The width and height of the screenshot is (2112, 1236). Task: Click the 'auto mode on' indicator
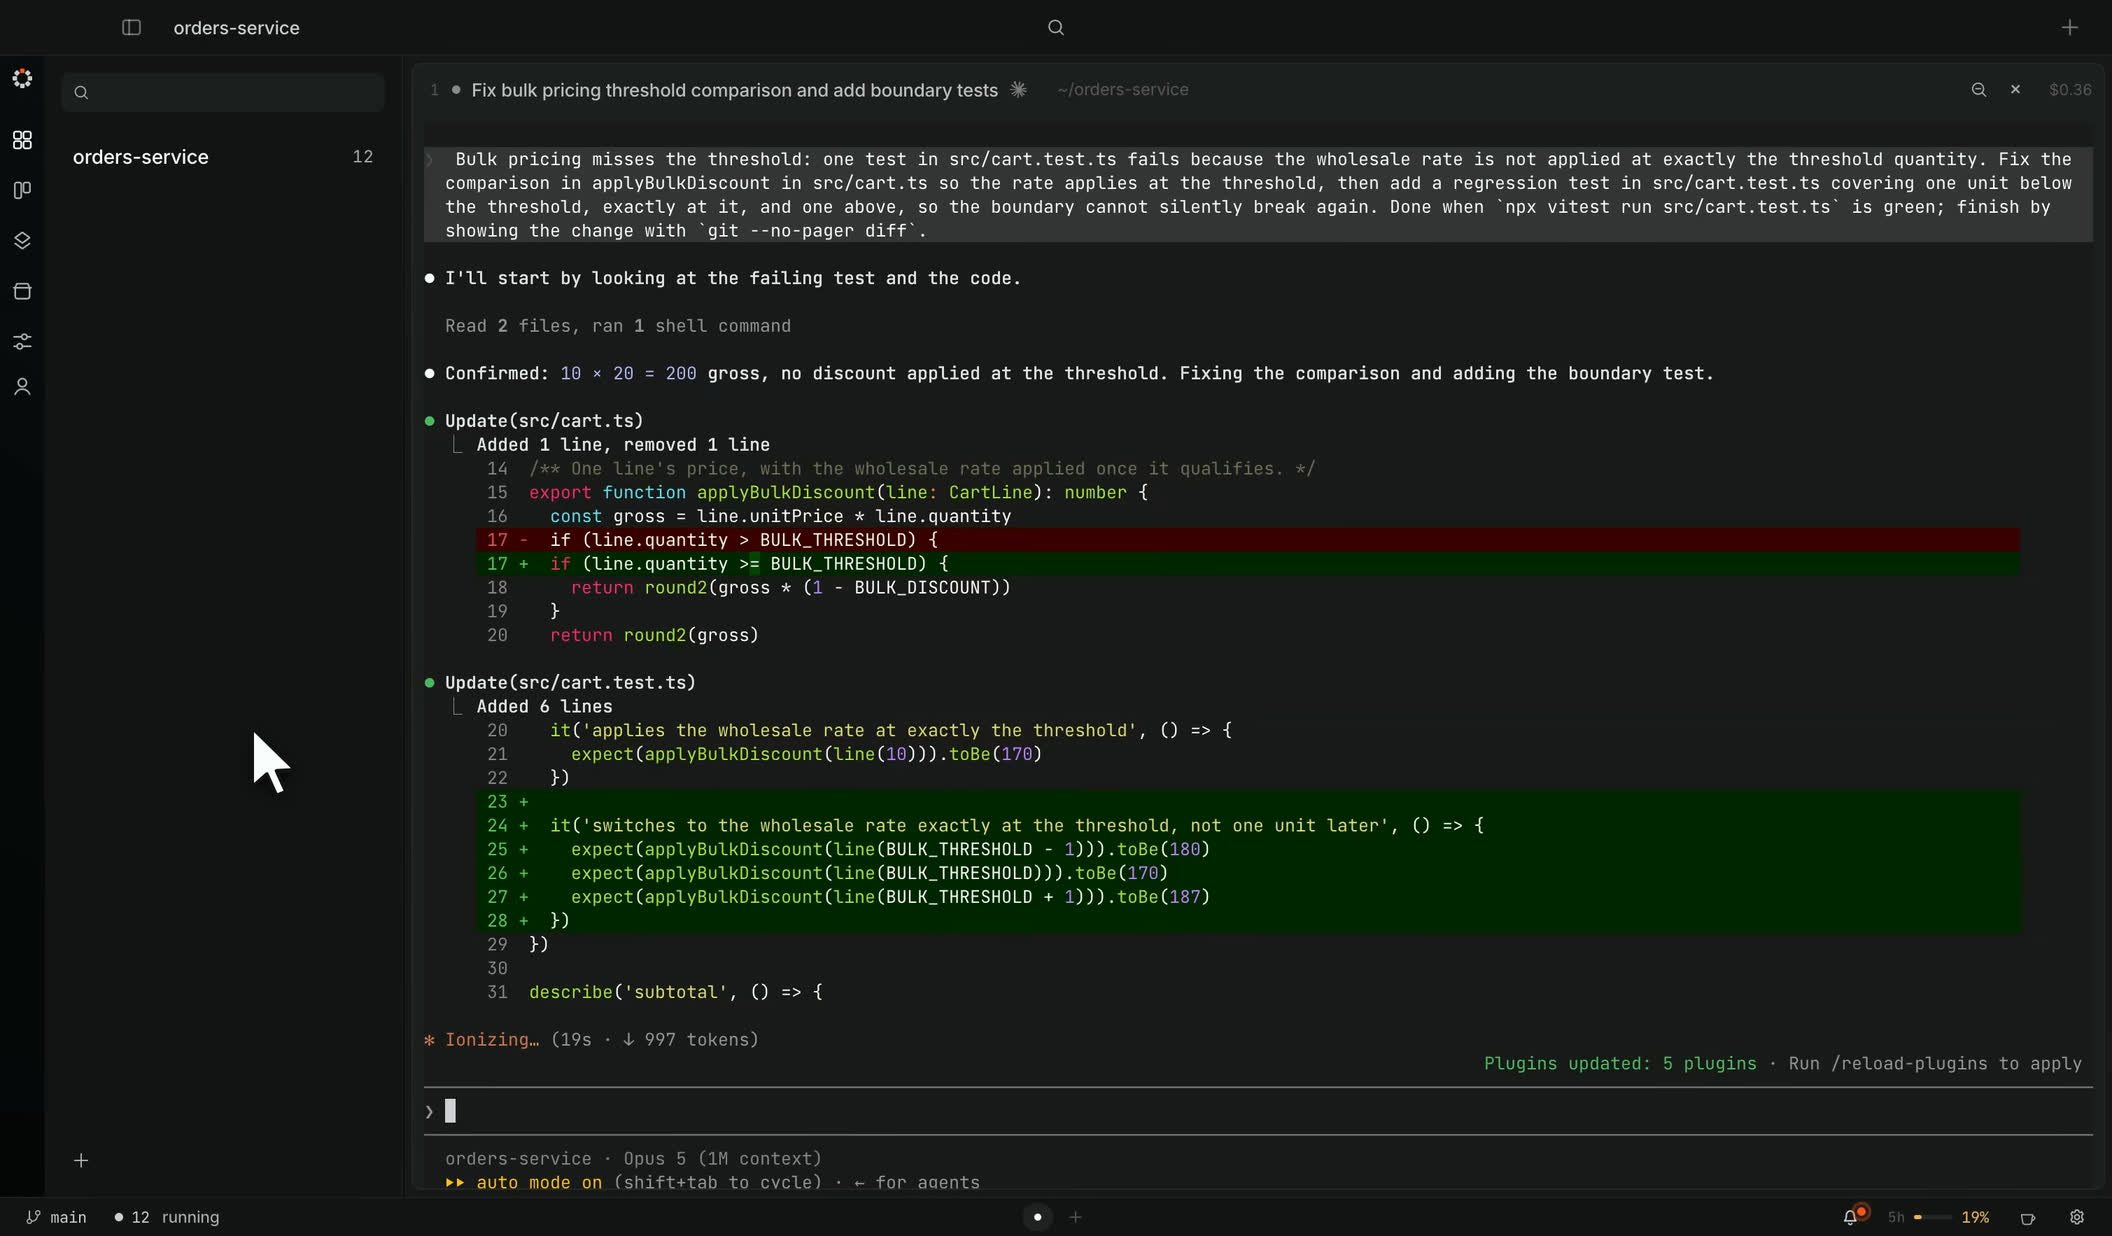click(x=539, y=1182)
